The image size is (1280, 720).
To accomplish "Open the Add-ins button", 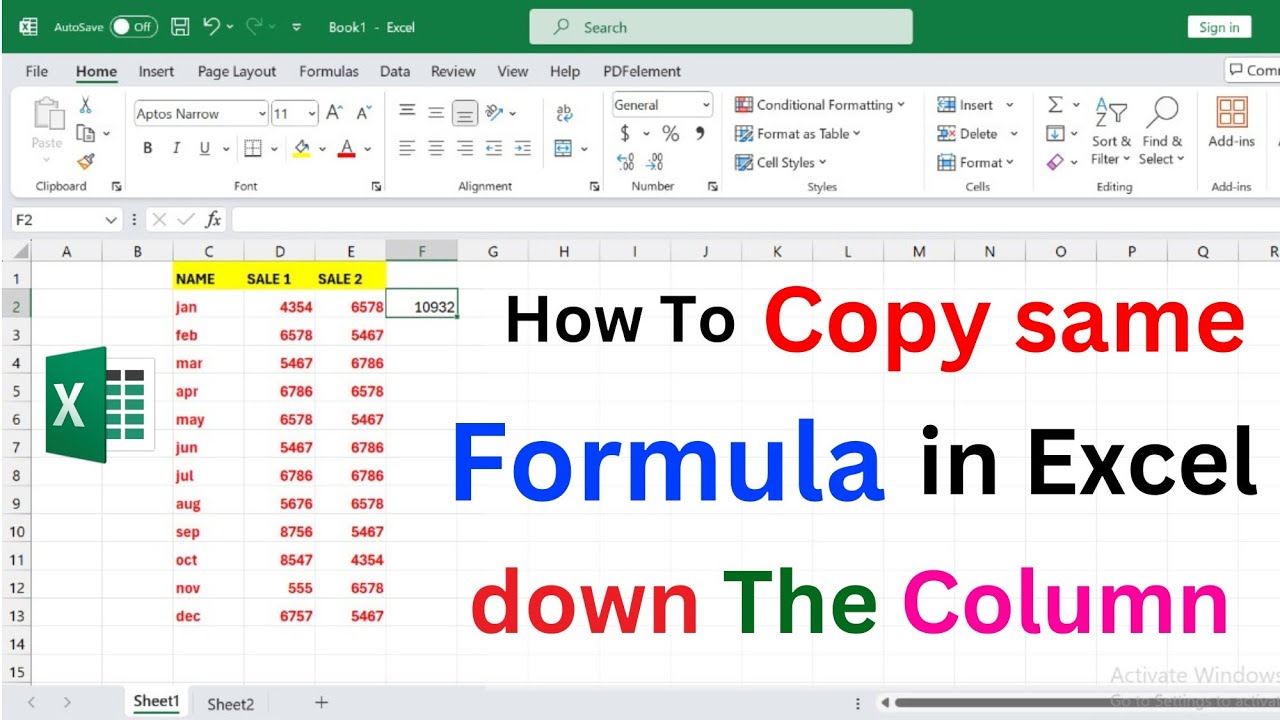I will point(1231,122).
